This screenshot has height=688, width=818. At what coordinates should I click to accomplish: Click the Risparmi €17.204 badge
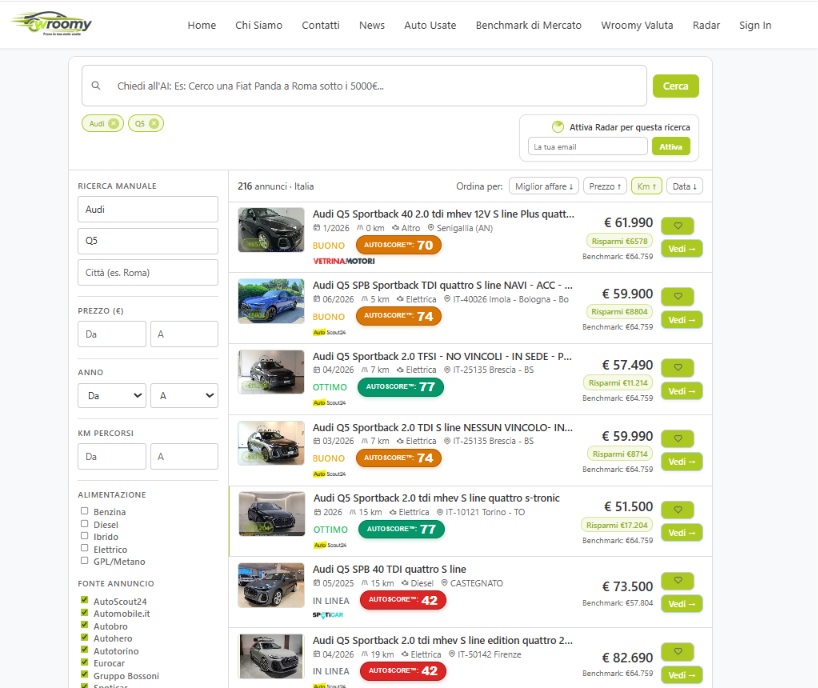coord(617,525)
